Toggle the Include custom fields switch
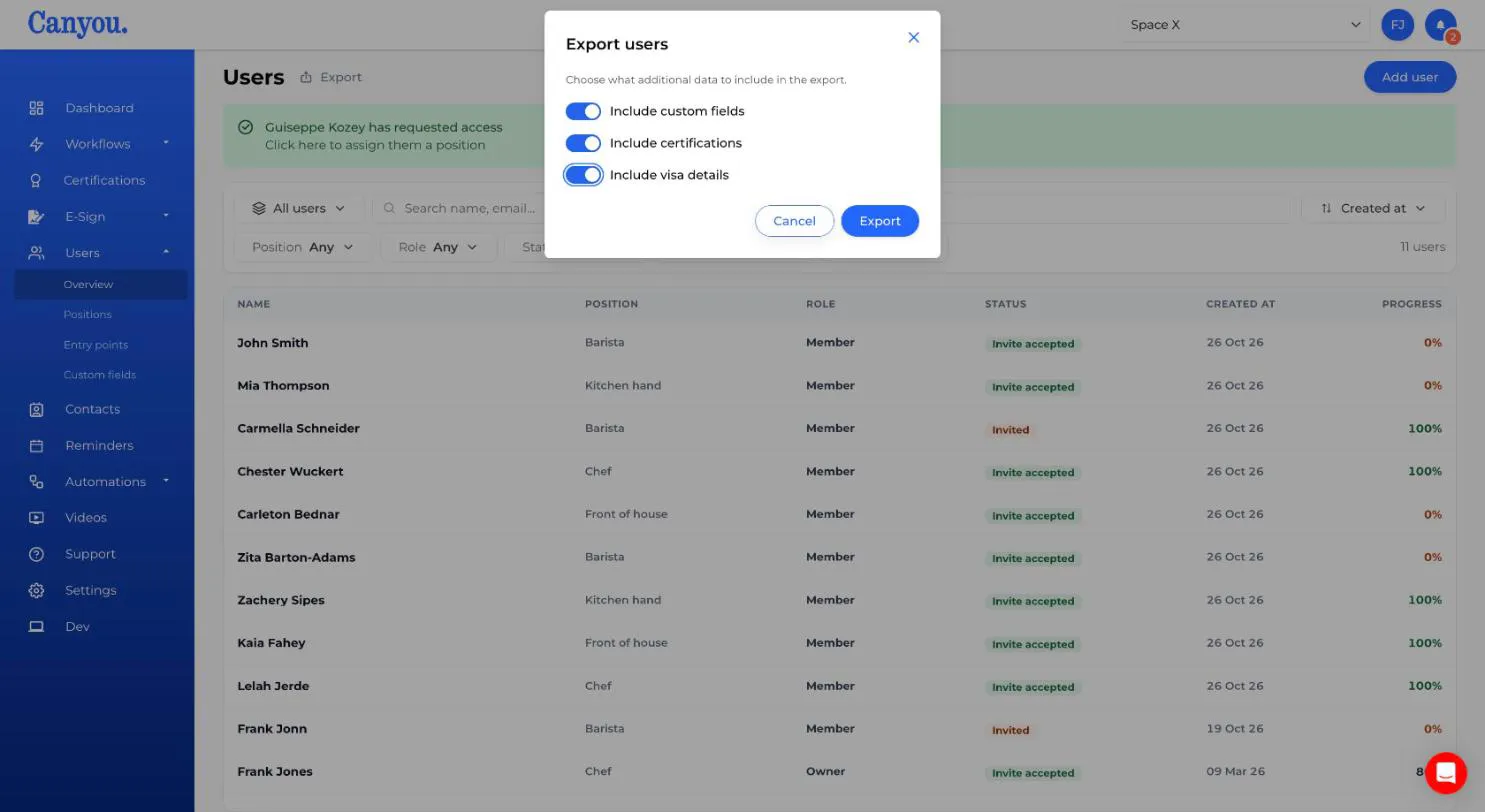Image resolution: width=1485 pixels, height=812 pixels. tap(583, 111)
